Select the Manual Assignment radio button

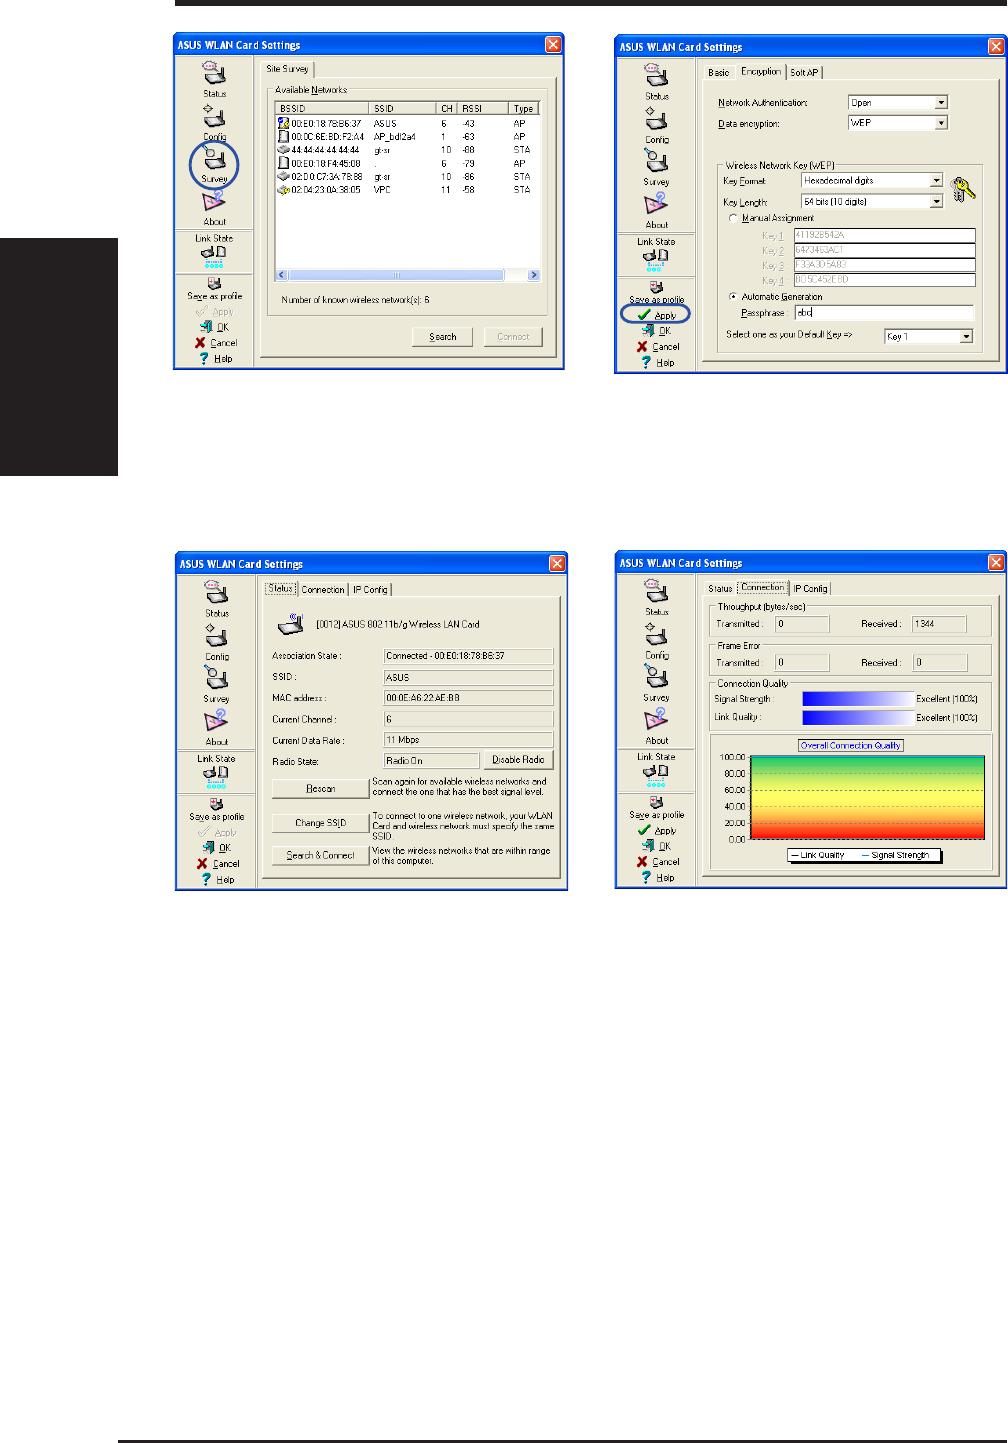(733, 218)
